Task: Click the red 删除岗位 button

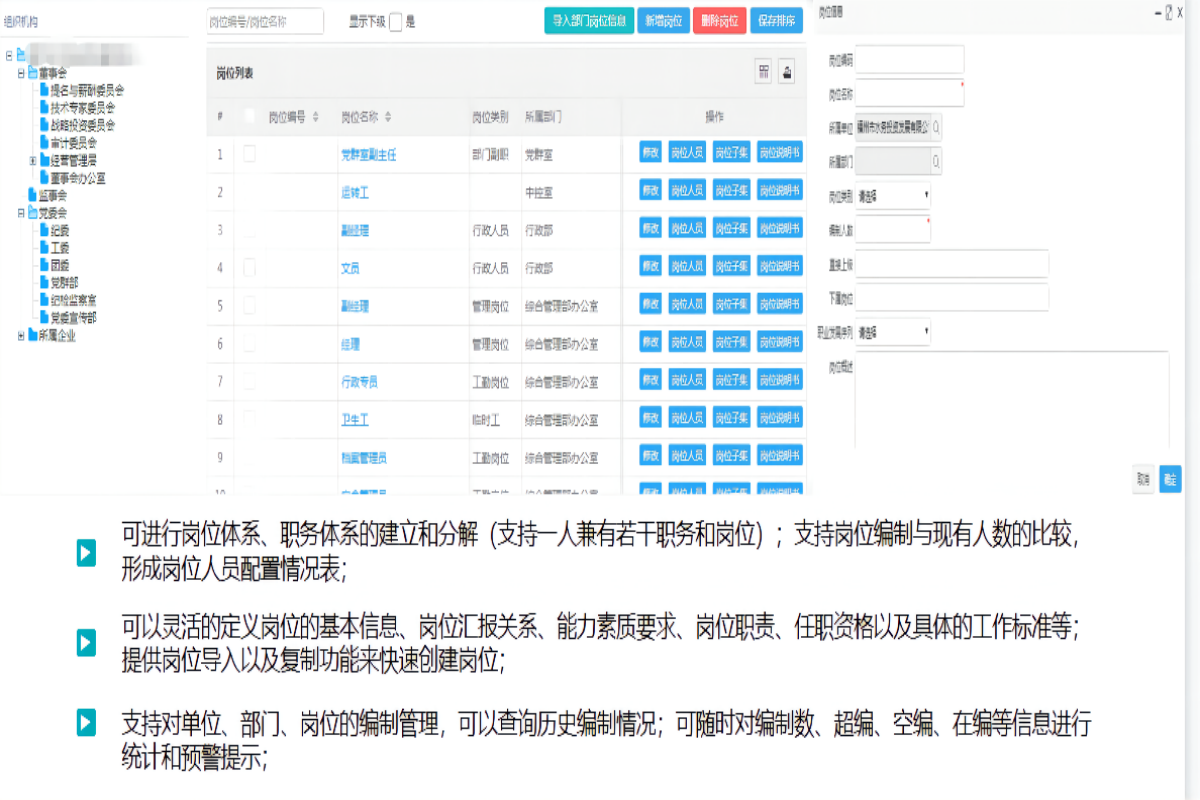Action: (719, 21)
